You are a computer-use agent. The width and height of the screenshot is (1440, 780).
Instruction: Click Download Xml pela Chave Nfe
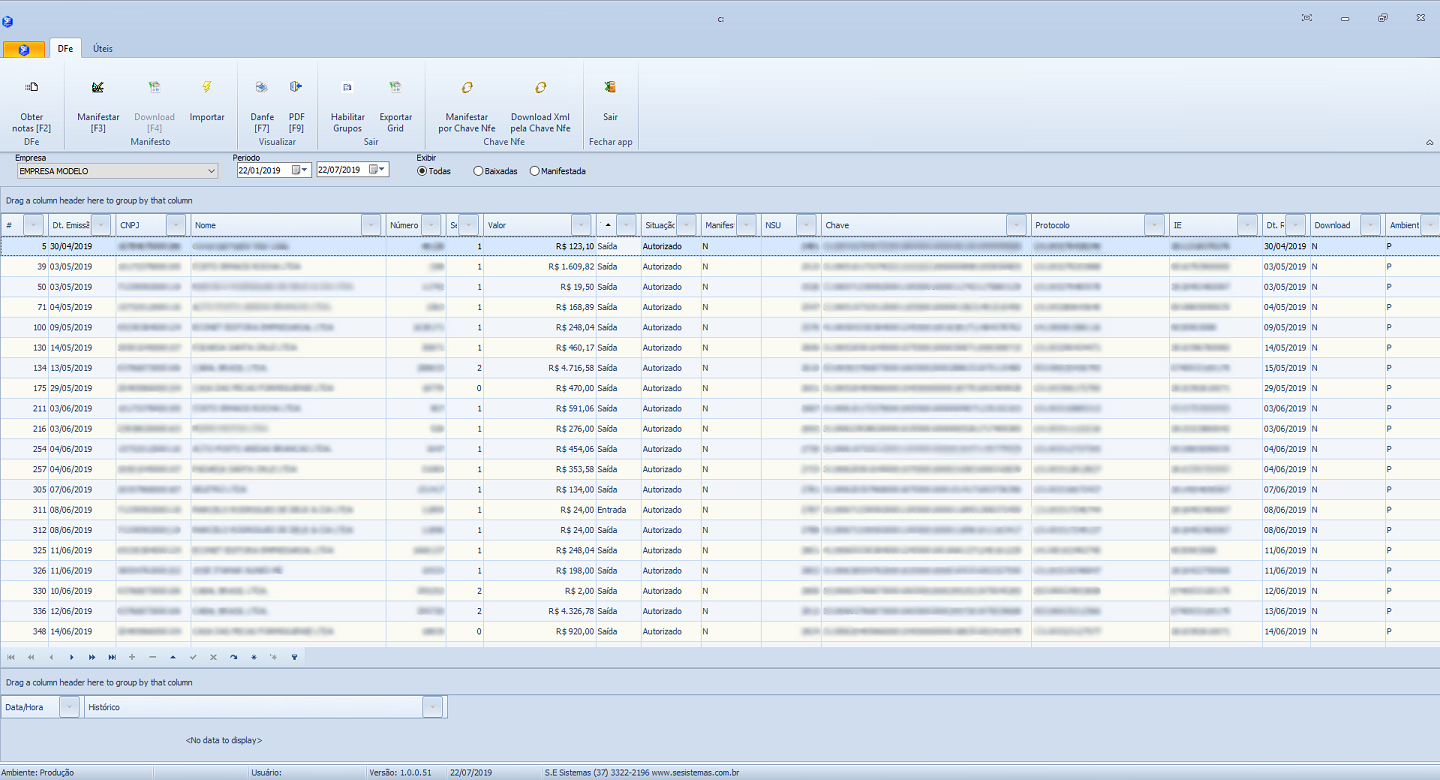click(540, 88)
